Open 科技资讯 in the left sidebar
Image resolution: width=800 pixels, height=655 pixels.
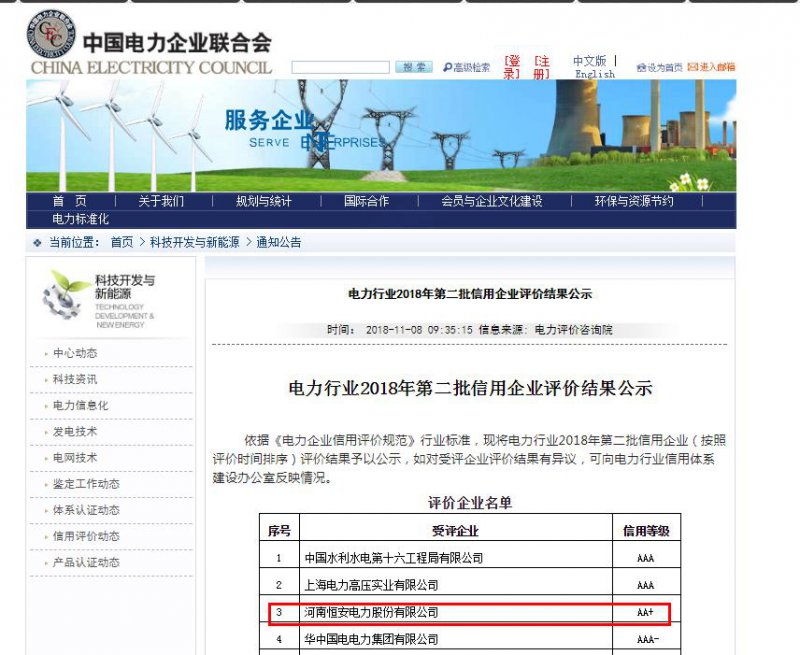tap(75, 379)
